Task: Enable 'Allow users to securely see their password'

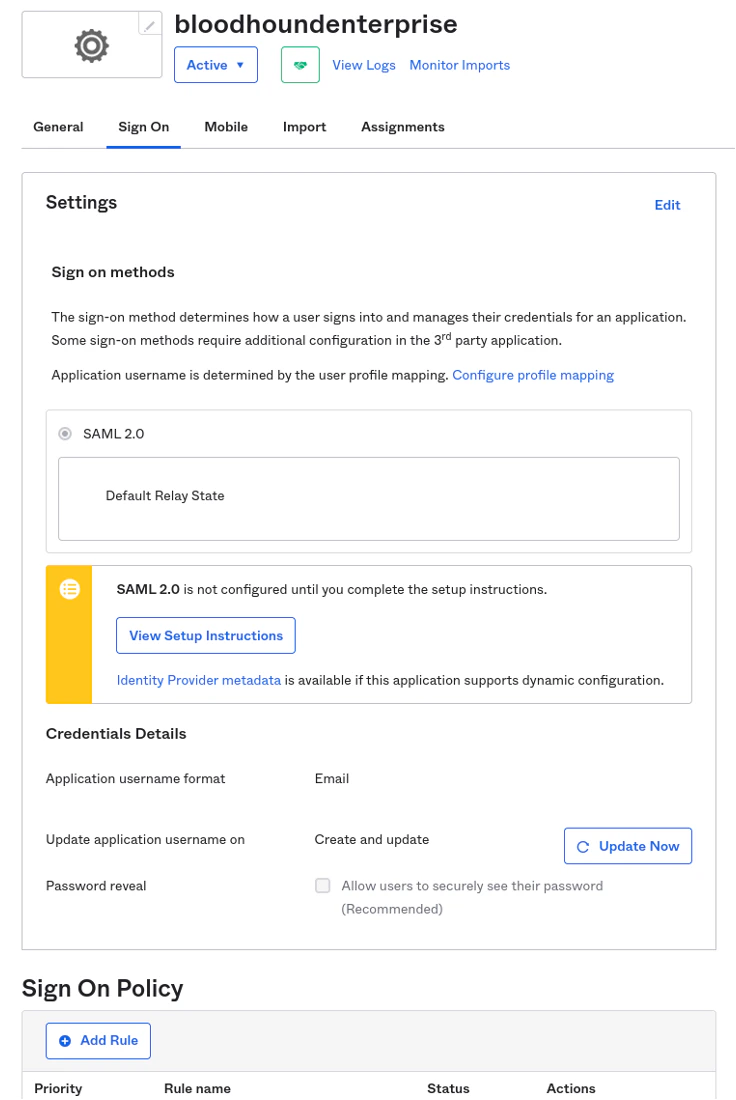Action: point(323,885)
